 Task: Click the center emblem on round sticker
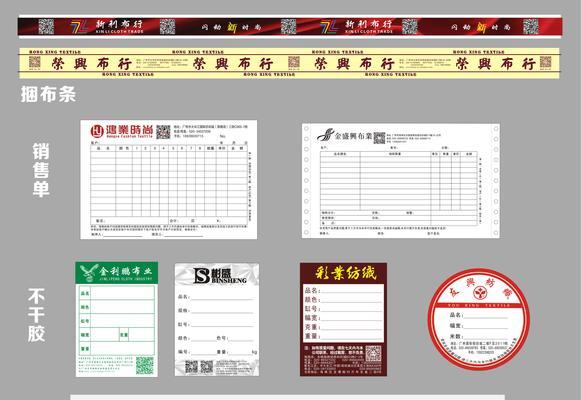479,293
